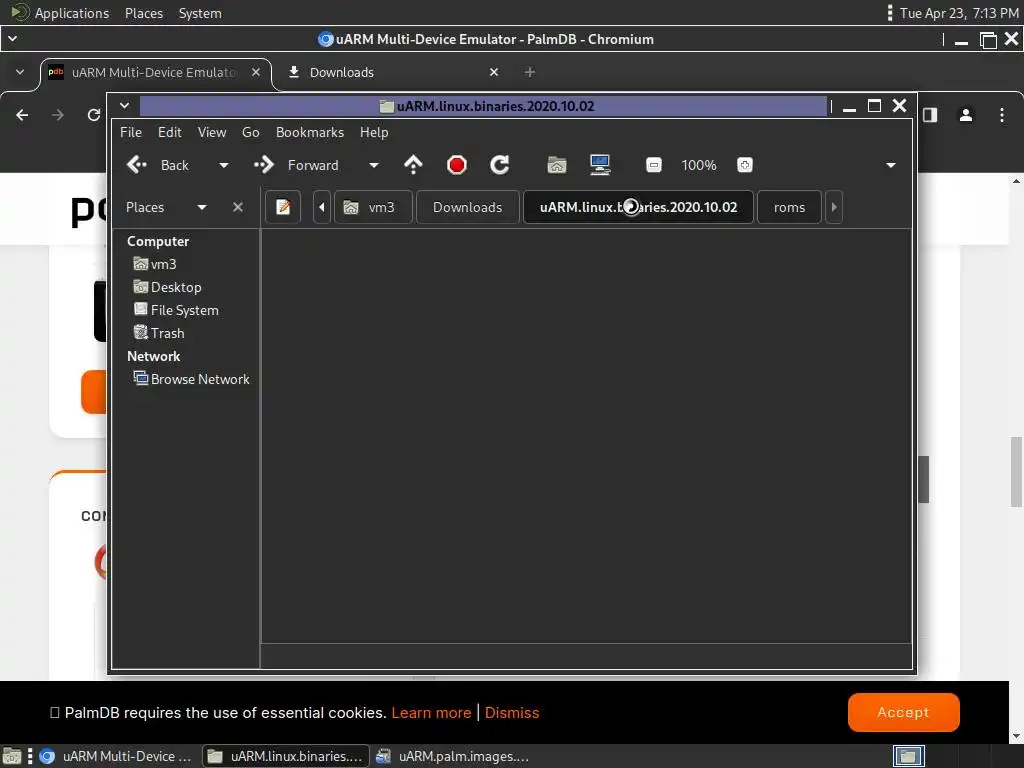Select File System in Places sidebar
This screenshot has width=1024, height=768.
tap(176, 310)
